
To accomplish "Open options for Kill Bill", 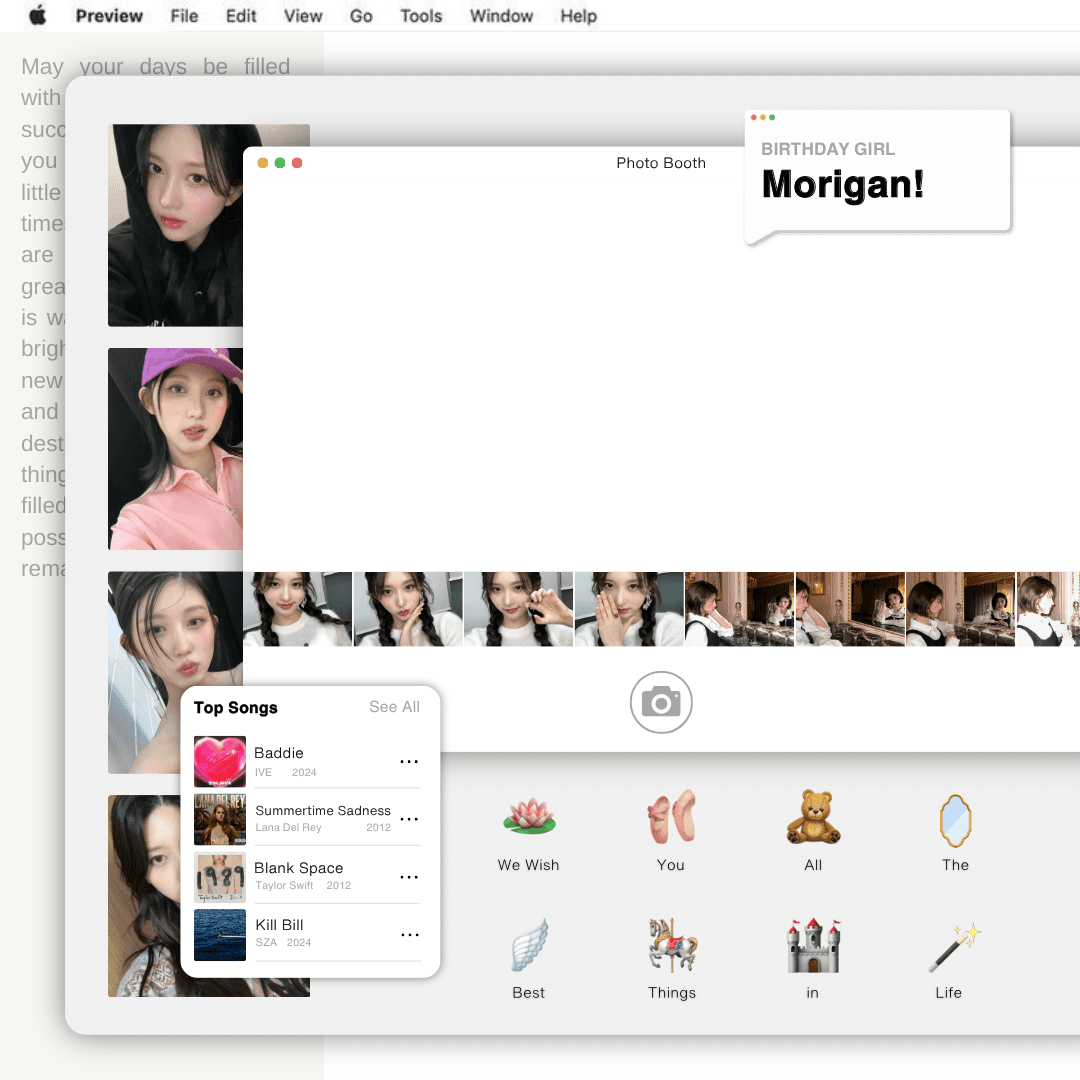I will point(409,935).
